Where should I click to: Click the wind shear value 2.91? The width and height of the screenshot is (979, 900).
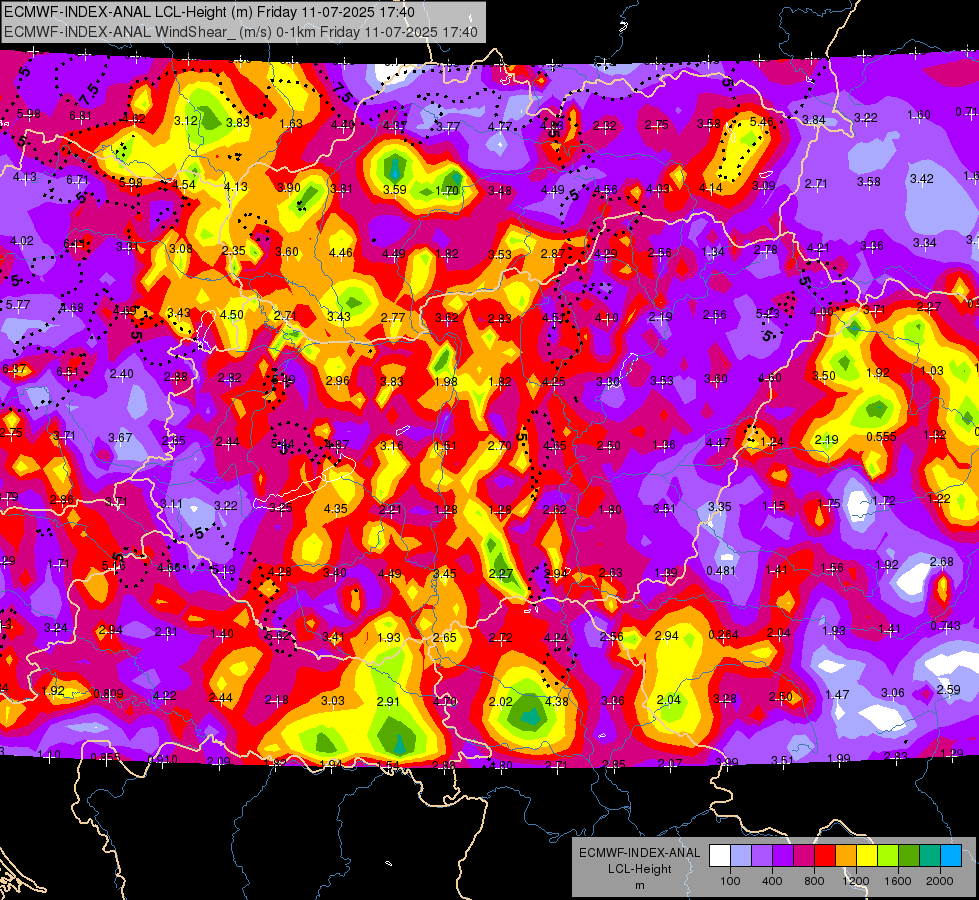[x=388, y=701]
